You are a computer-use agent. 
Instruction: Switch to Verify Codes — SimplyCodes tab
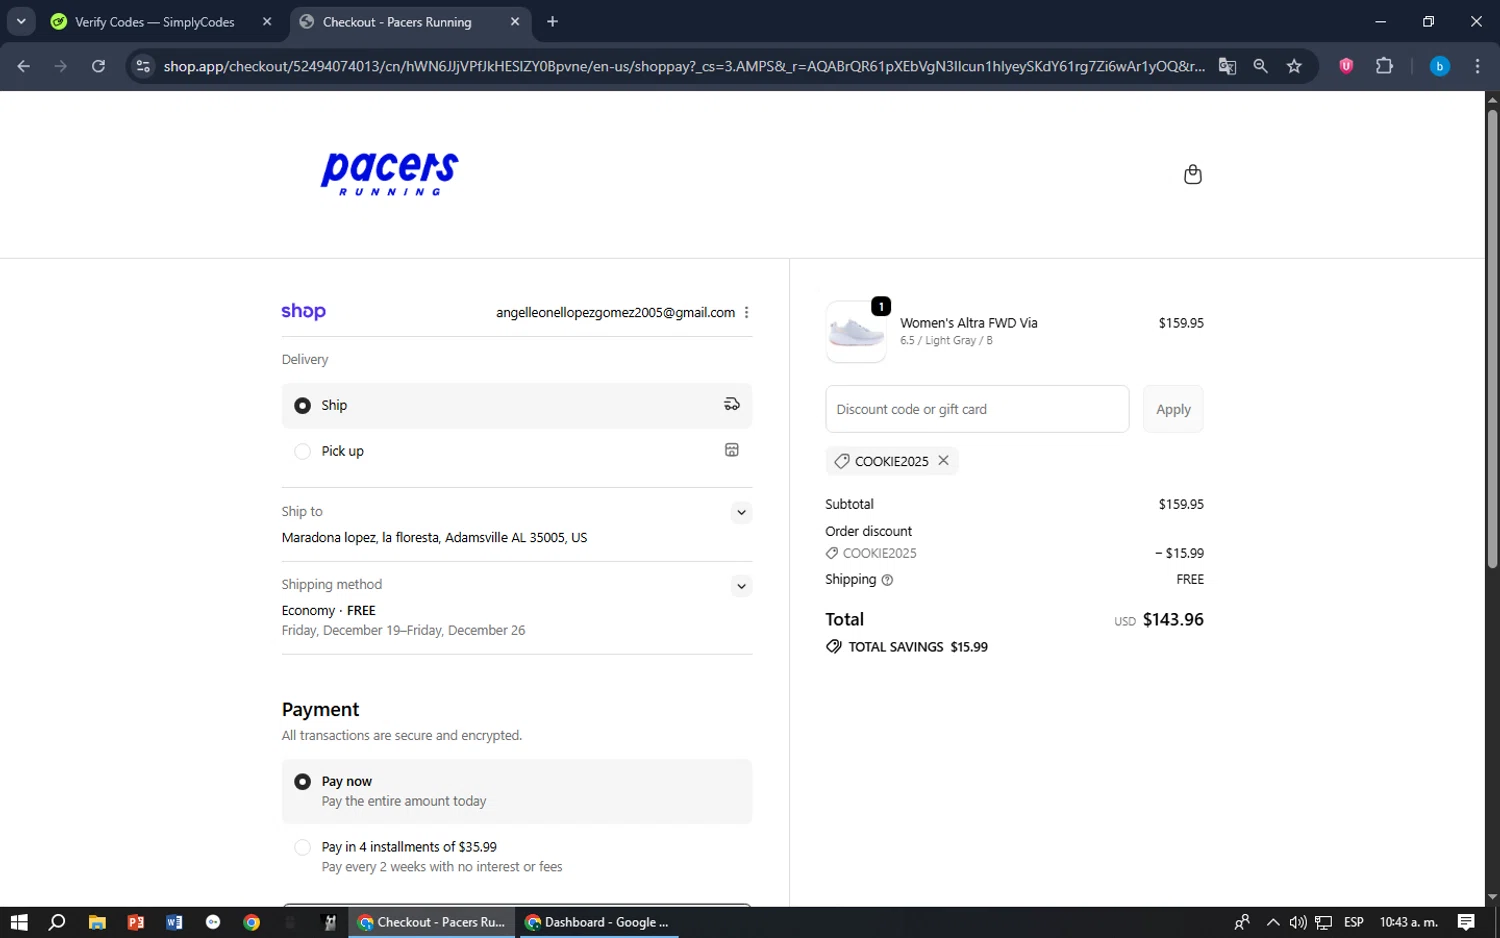pyautogui.click(x=155, y=22)
